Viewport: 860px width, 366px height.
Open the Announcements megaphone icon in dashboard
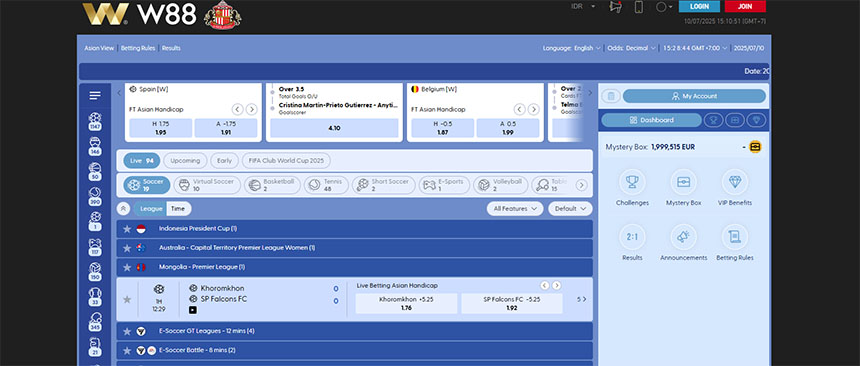683,237
